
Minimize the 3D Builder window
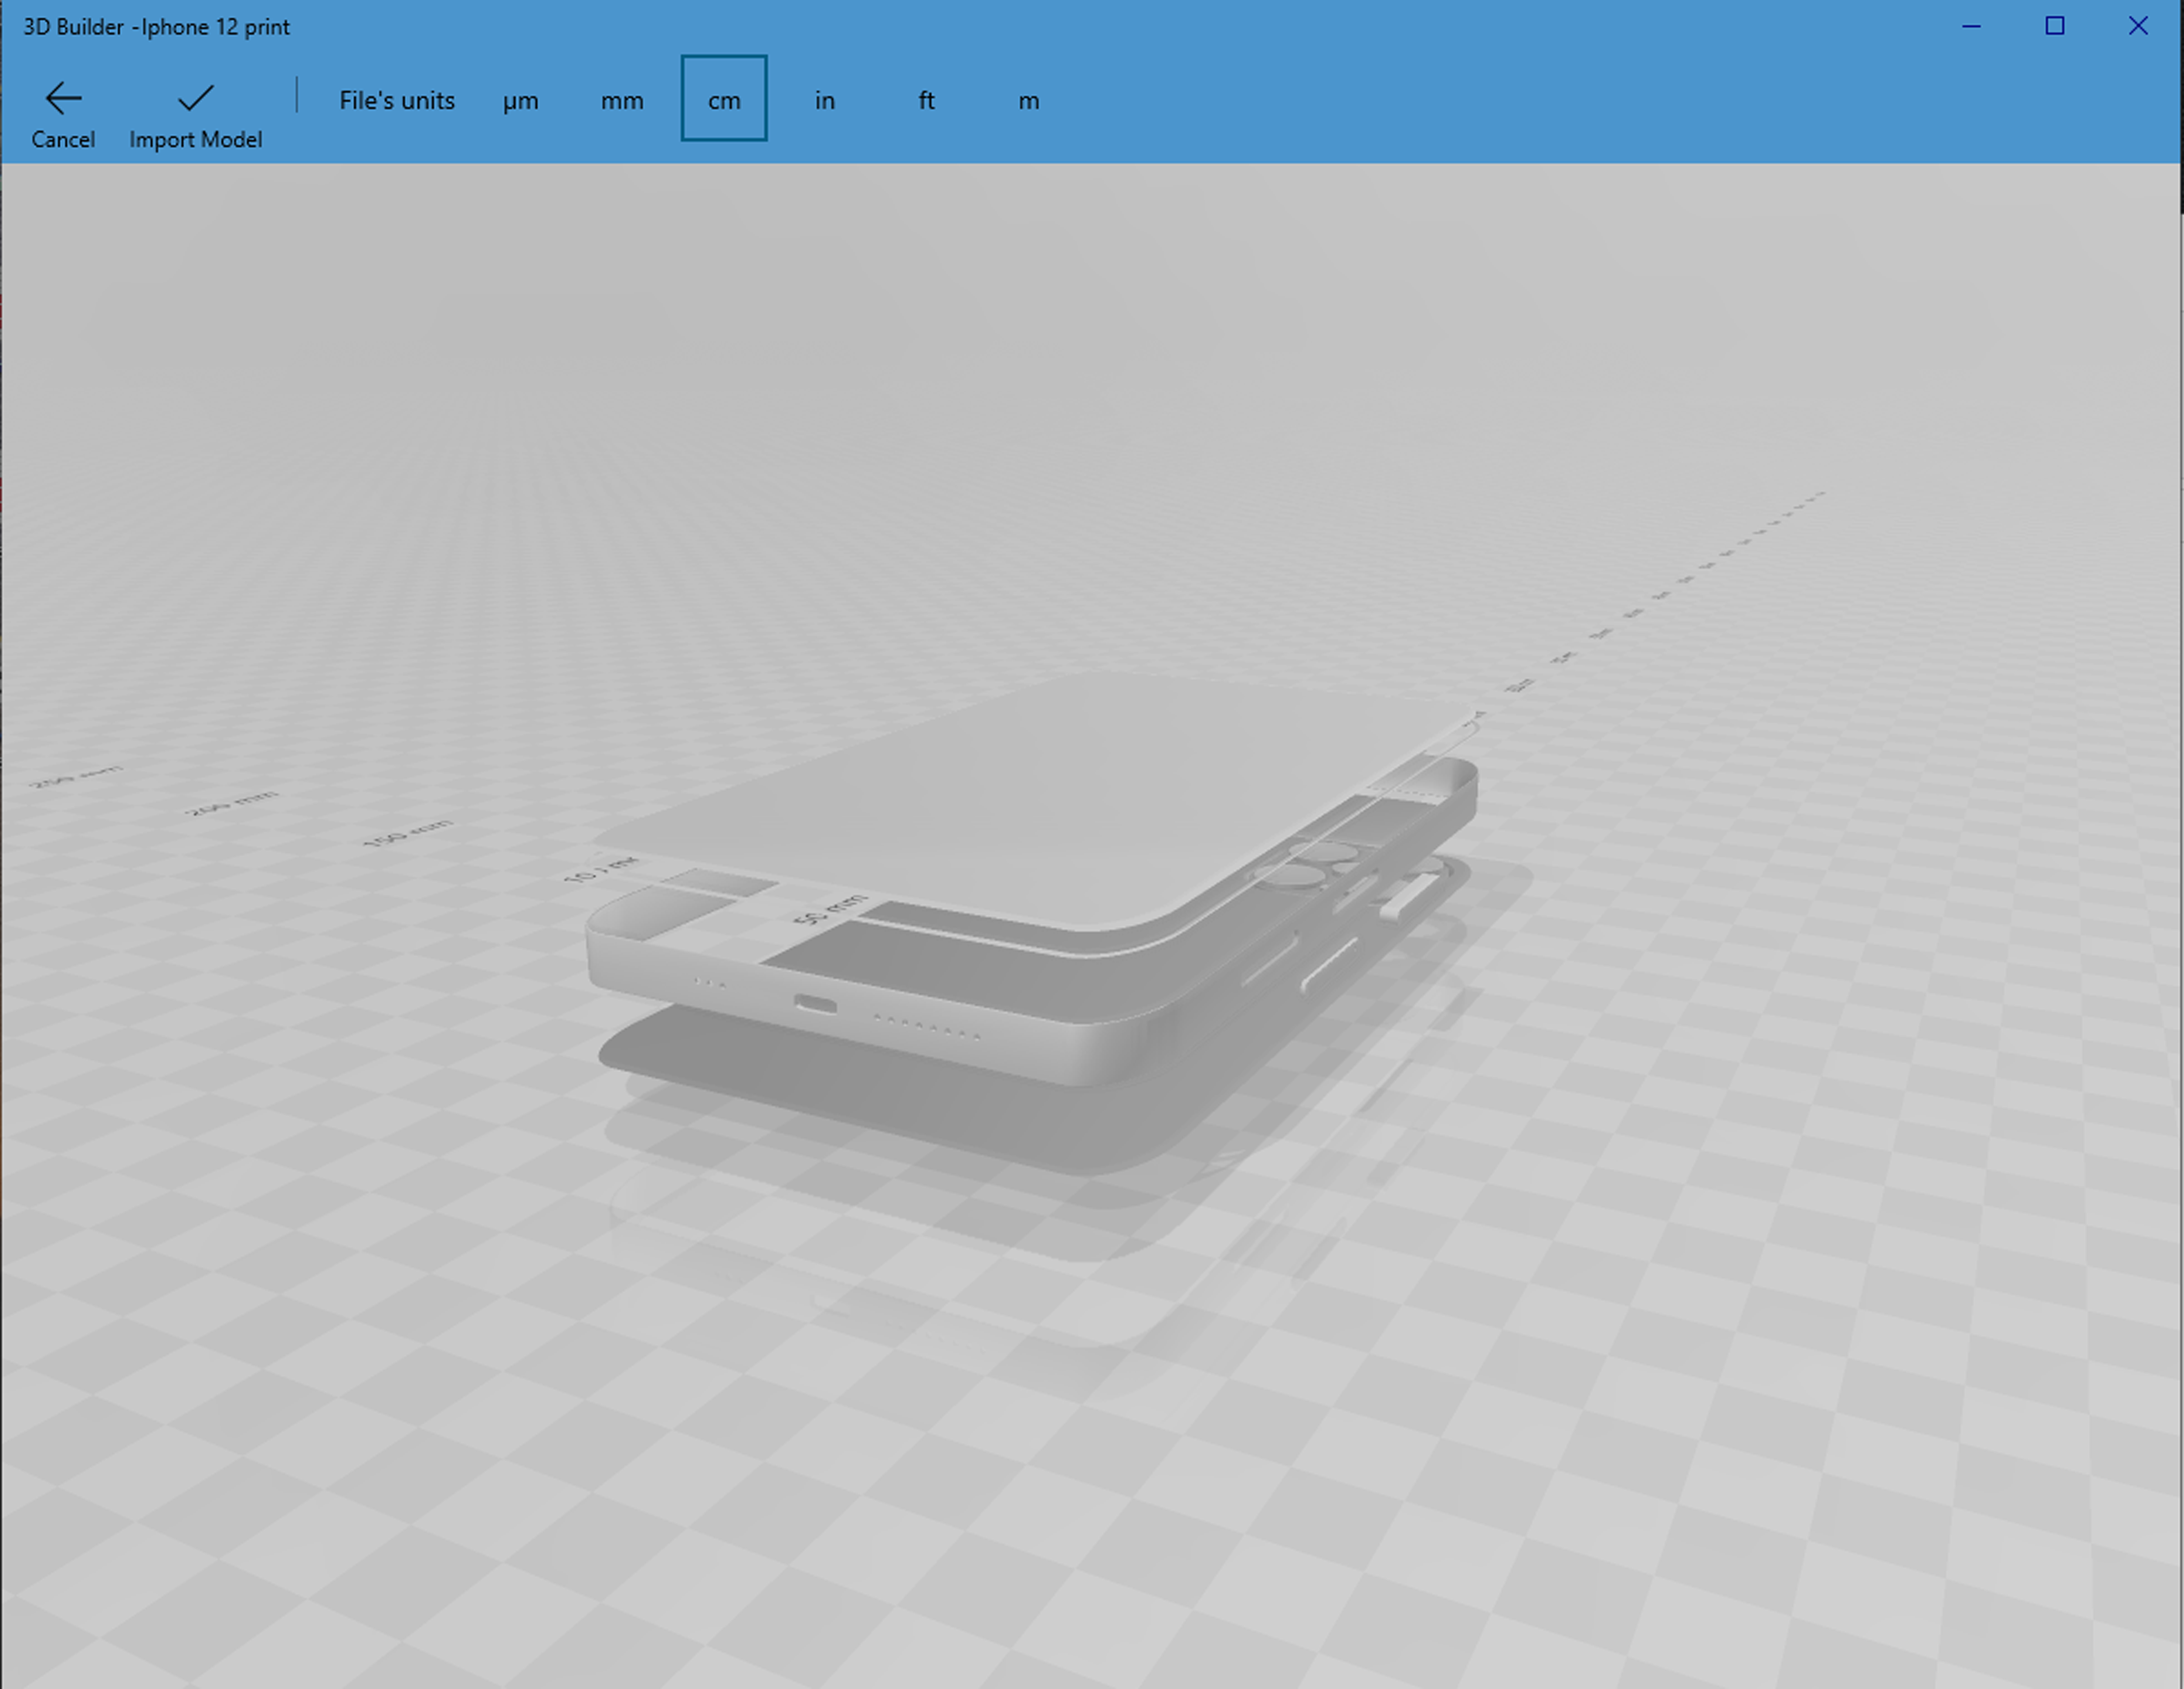click(x=1971, y=26)
